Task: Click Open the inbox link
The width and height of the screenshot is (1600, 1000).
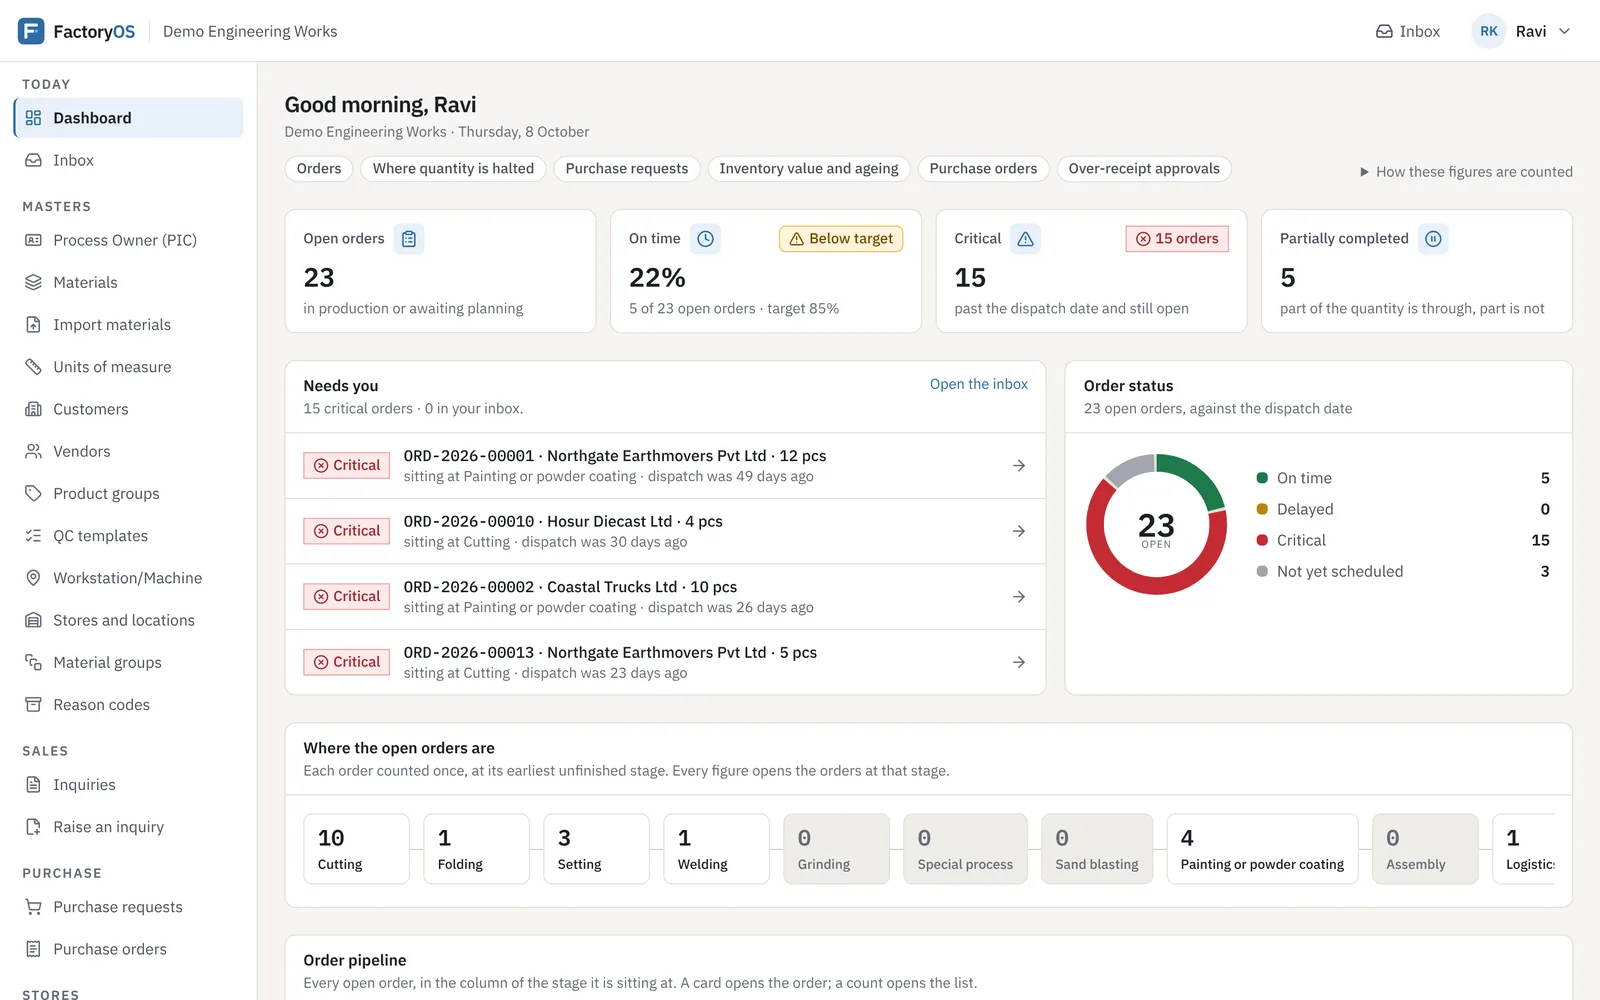Action: tap(979, 384)
